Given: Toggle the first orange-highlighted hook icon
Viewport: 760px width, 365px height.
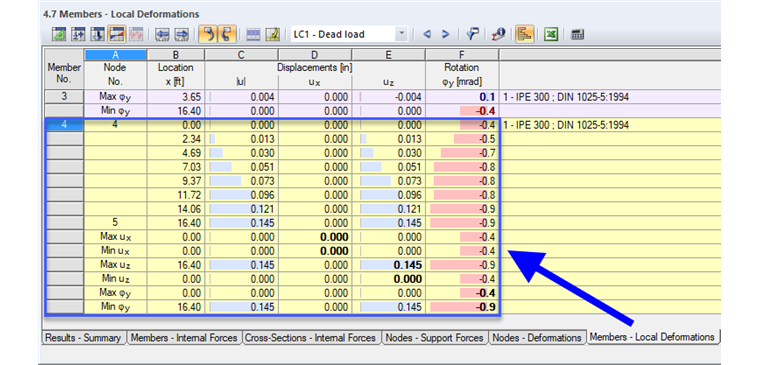Looking at the screenshot, I should point(207,34).
